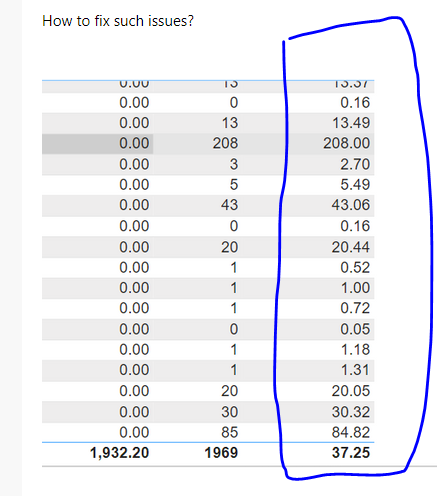Select the 208.00 value cell

click(x=346, y=144)
